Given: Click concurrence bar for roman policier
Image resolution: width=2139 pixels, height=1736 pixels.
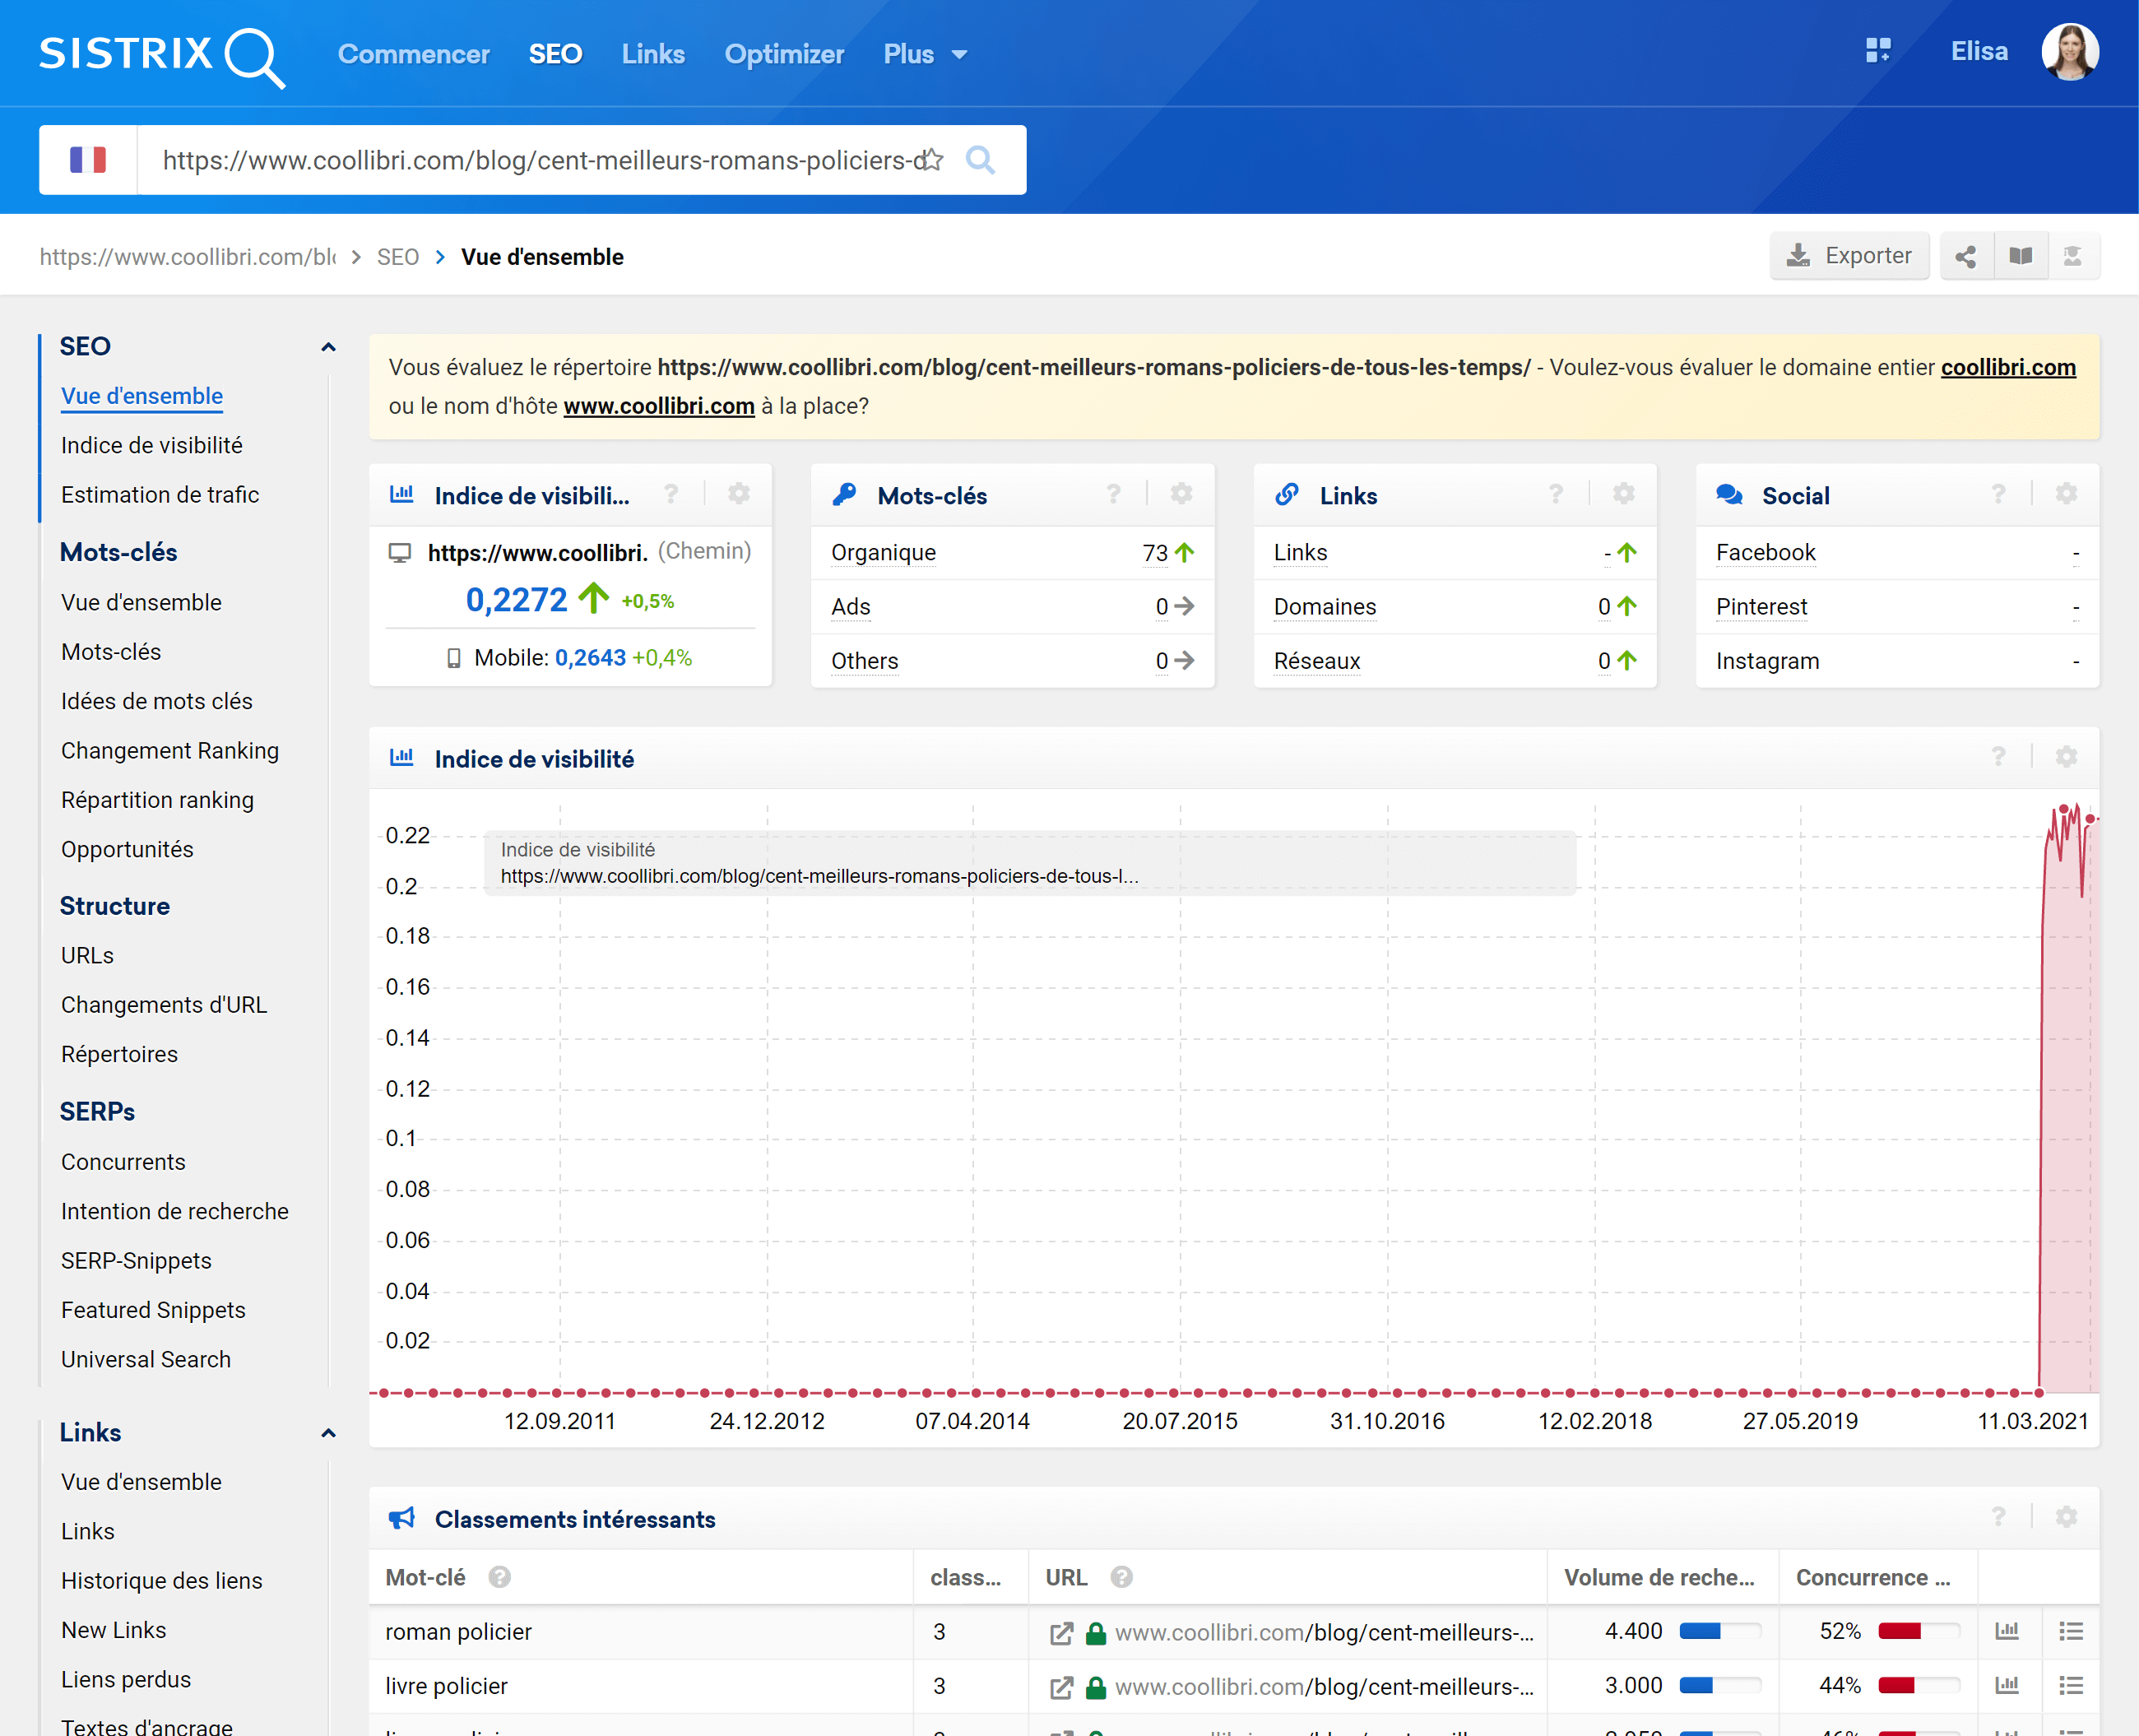Looking at the screenshot, I should coord(1918,1632).
